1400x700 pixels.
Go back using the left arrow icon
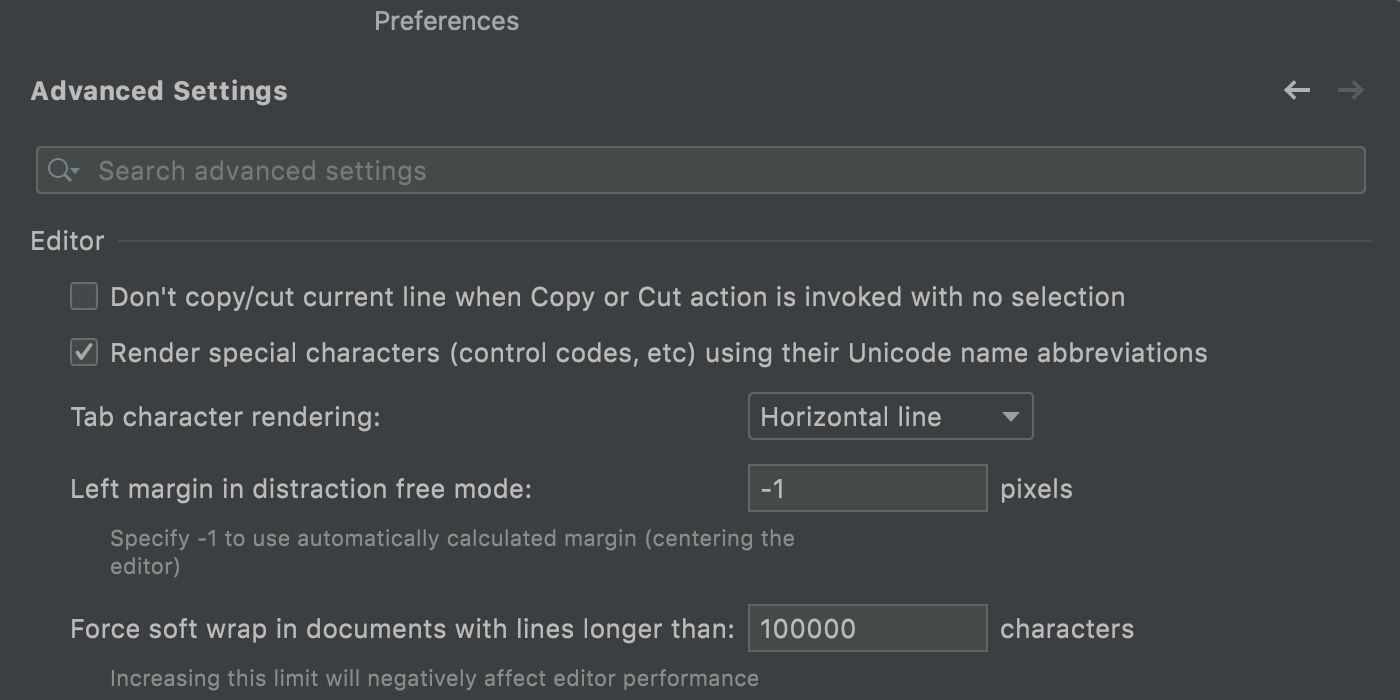point(1297,91)
